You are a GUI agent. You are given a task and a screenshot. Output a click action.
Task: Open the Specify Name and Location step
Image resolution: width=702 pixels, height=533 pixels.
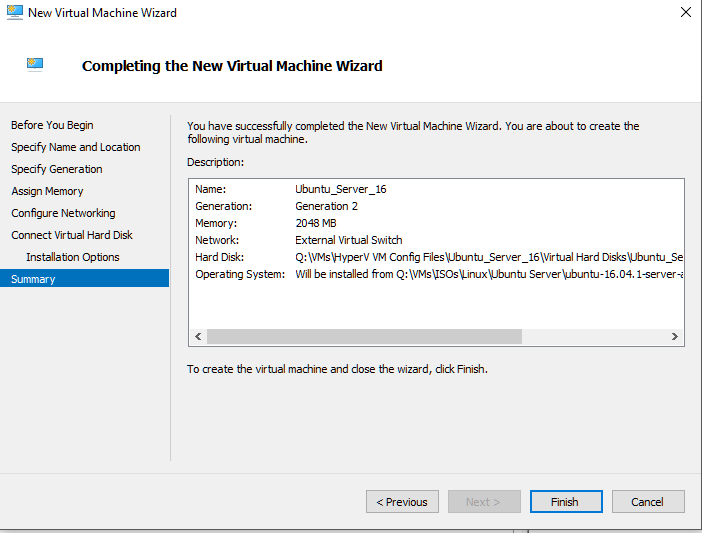point(76,147)
